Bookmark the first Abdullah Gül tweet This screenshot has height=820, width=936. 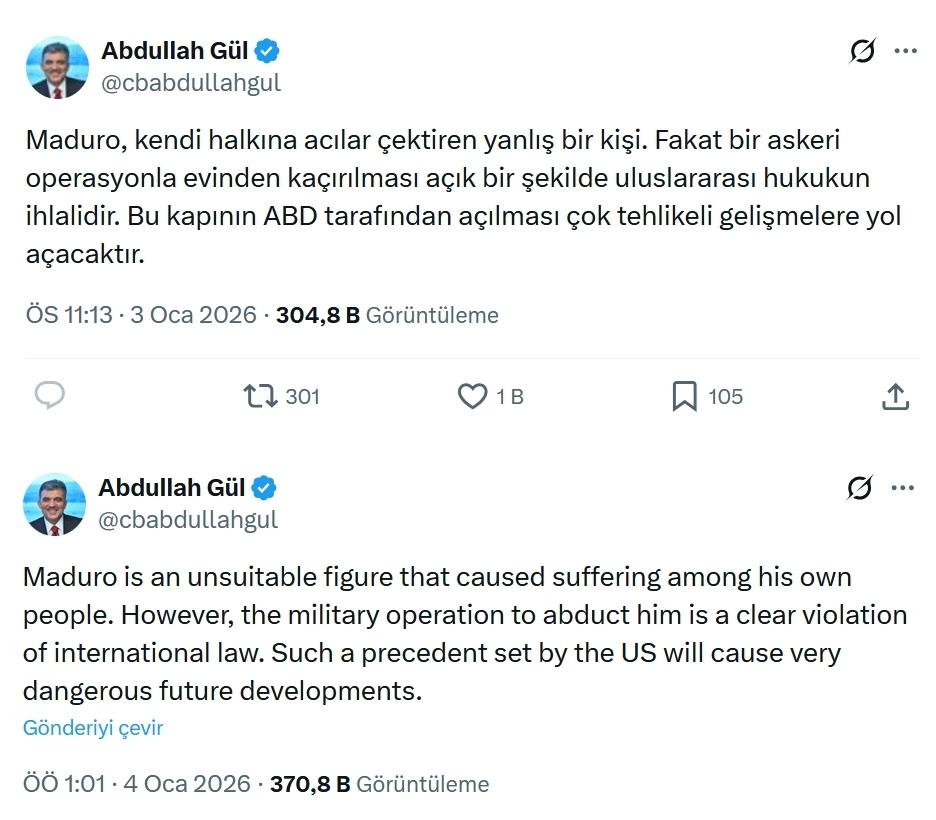(684, 396)
